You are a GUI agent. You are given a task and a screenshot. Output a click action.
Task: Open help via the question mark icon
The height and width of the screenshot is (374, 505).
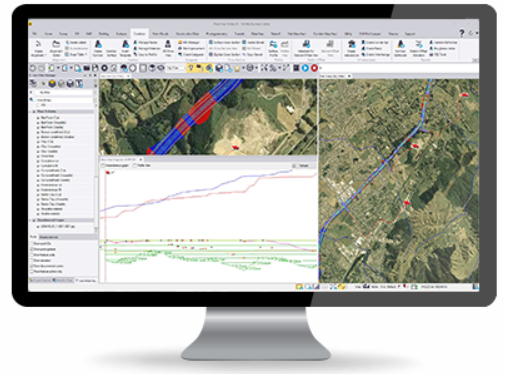462,33
